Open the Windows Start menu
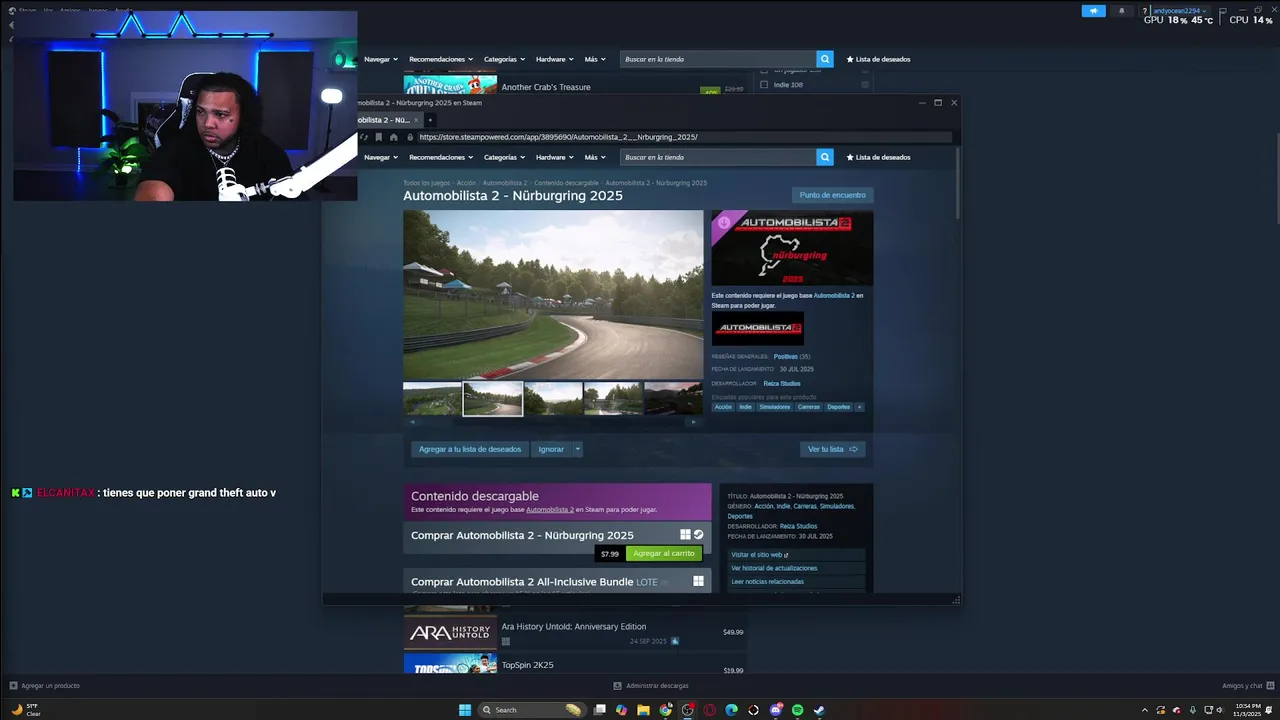 coord(465,710)
